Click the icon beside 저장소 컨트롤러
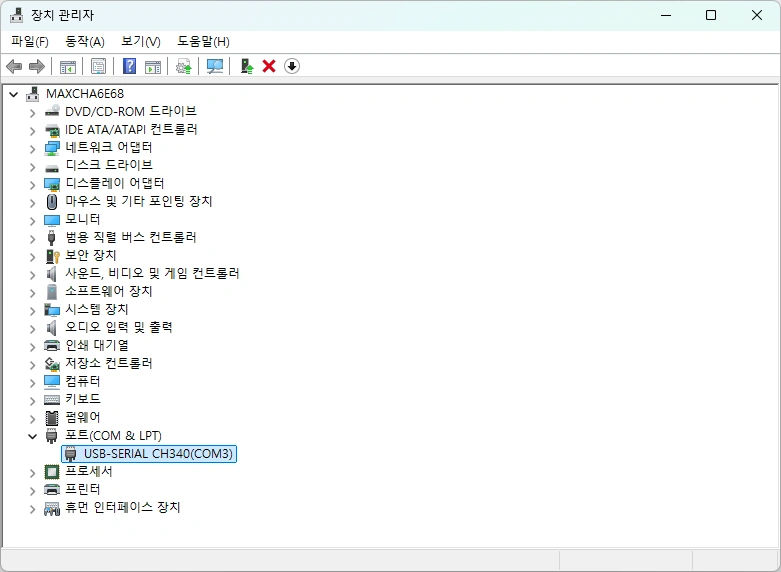Image resolution: width=781 pixels, height=572 pixels. tap(52, 364)
